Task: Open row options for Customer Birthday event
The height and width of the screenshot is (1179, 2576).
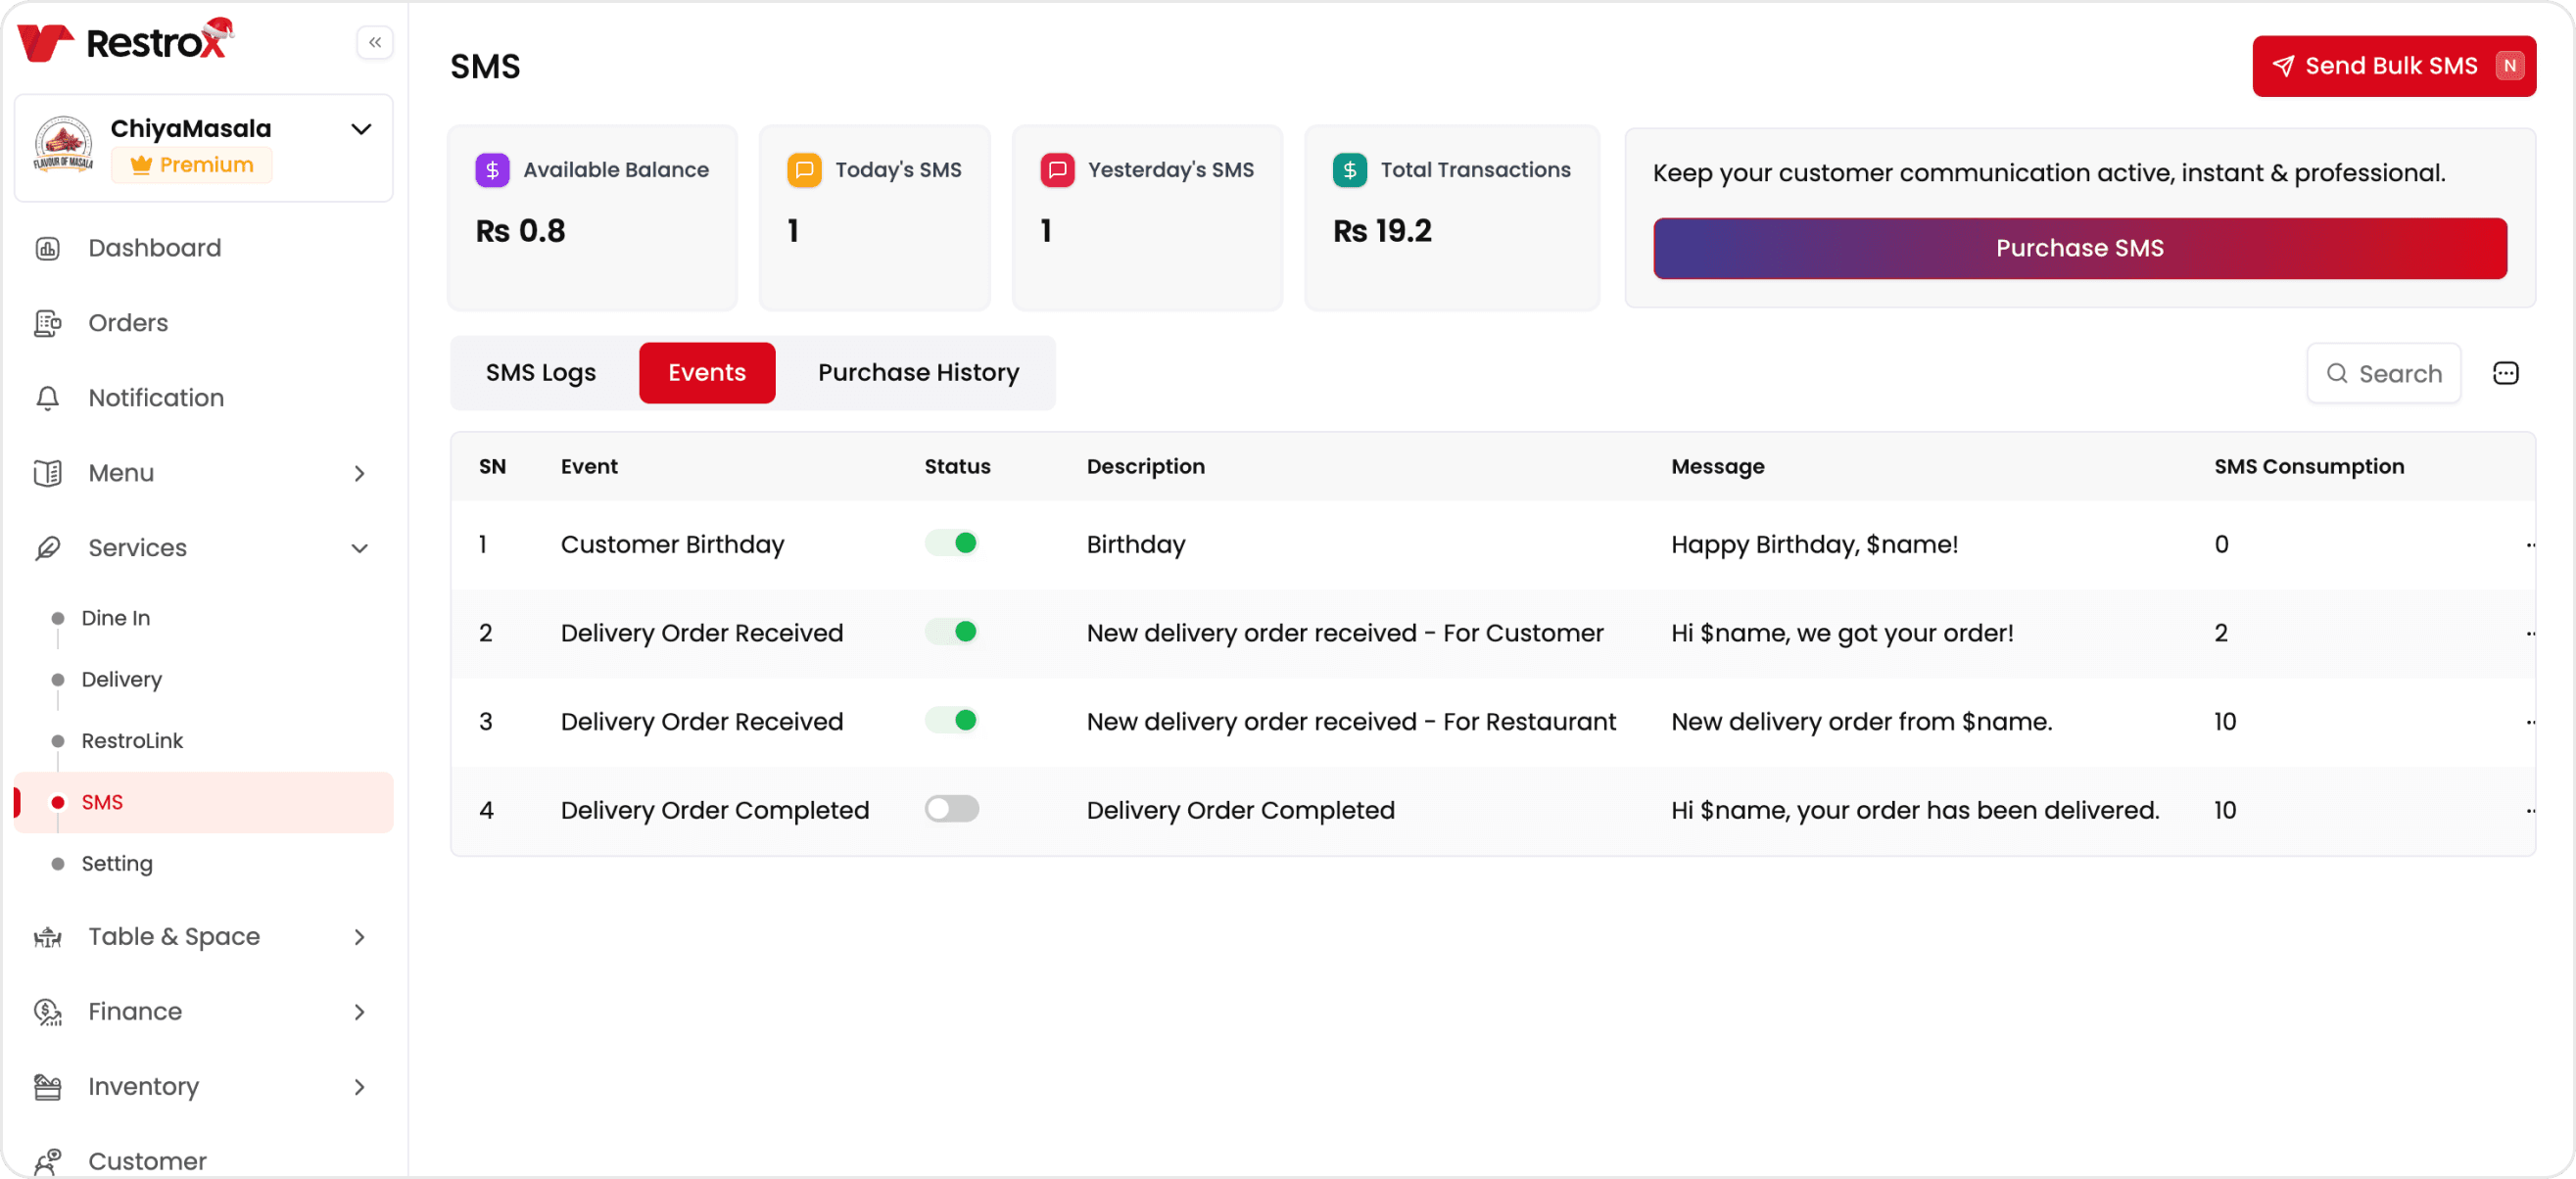Action: [x=2529, y=545]
